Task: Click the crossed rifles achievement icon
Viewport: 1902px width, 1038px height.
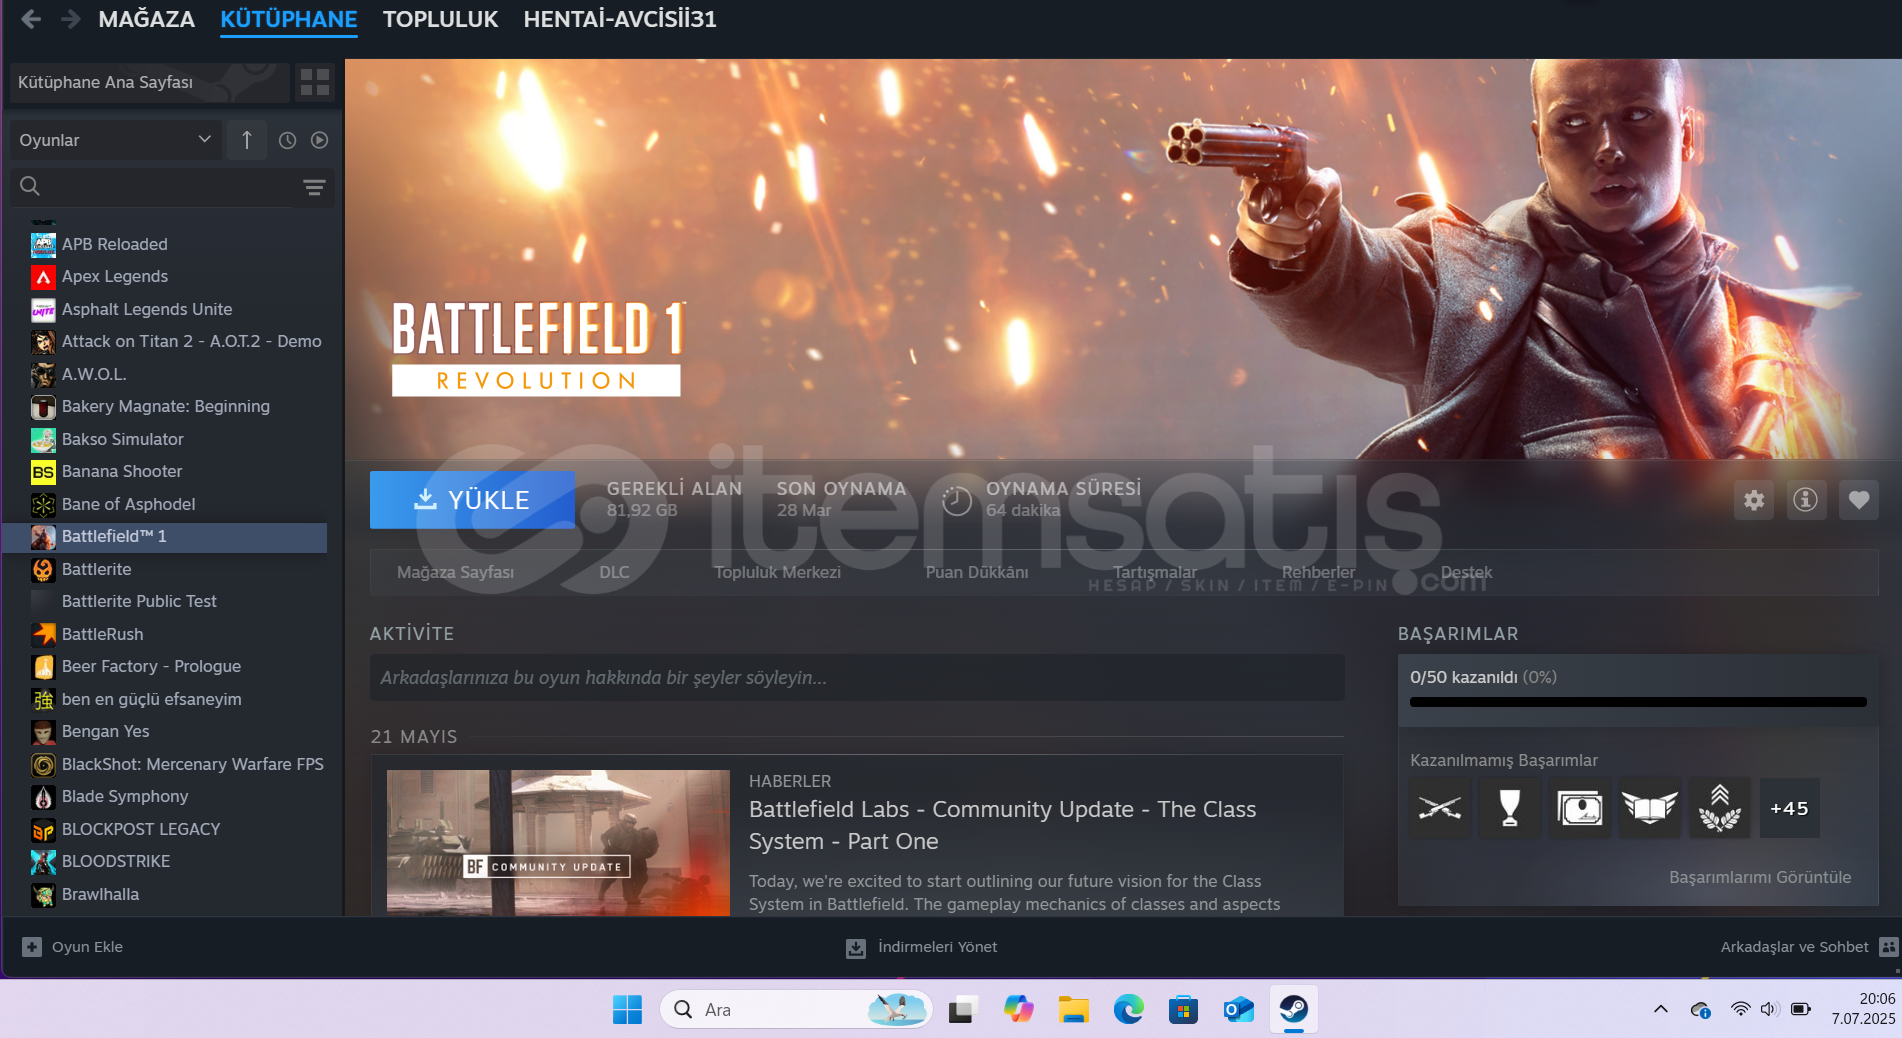Action: 1440,808
